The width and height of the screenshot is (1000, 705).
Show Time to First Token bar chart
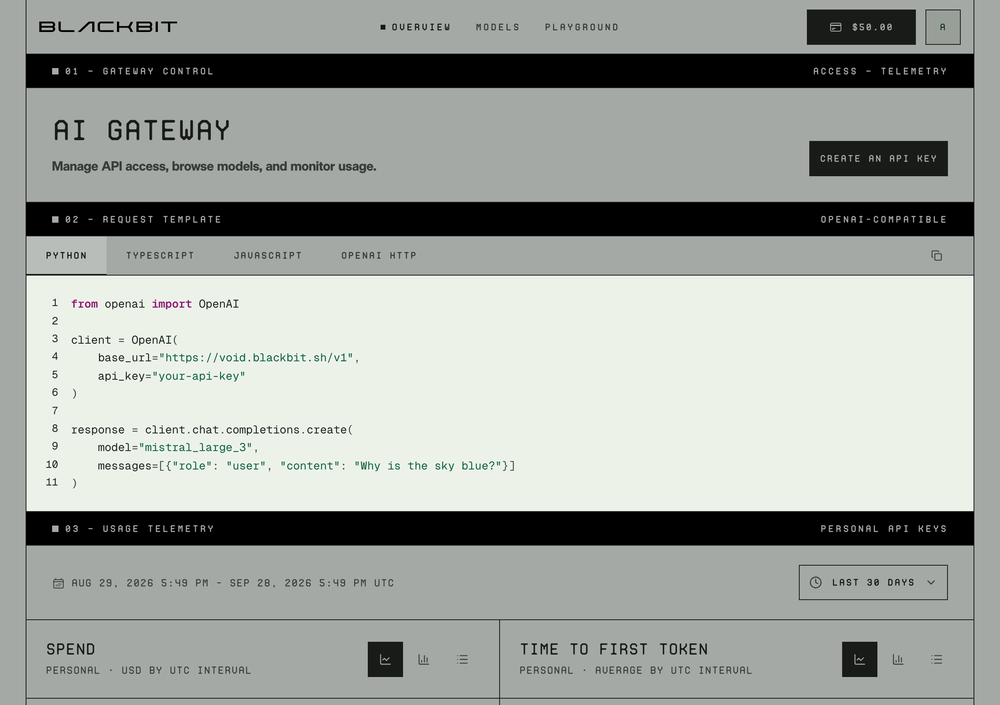coord(898,660)
